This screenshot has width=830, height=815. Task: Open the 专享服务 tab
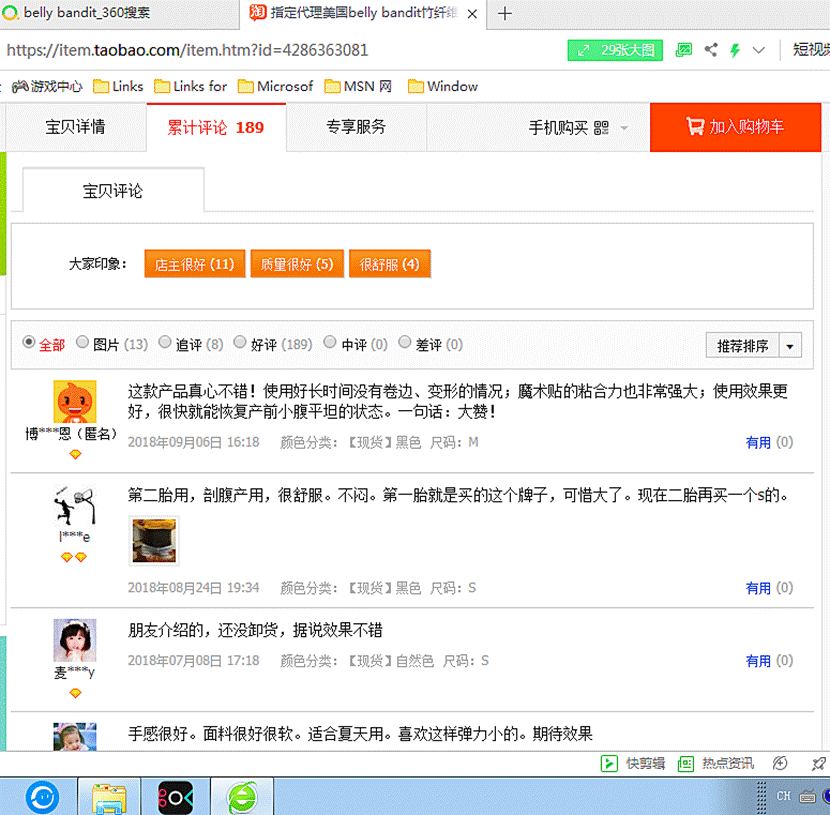point(356,127)
